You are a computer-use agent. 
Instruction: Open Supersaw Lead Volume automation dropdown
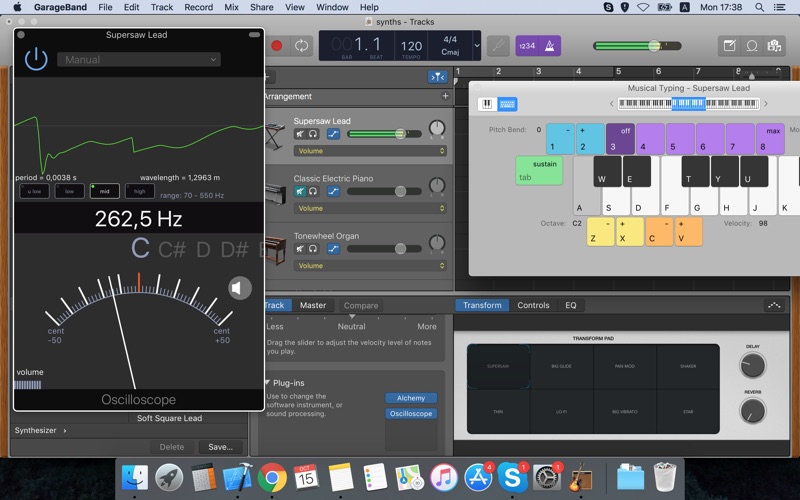370,151
